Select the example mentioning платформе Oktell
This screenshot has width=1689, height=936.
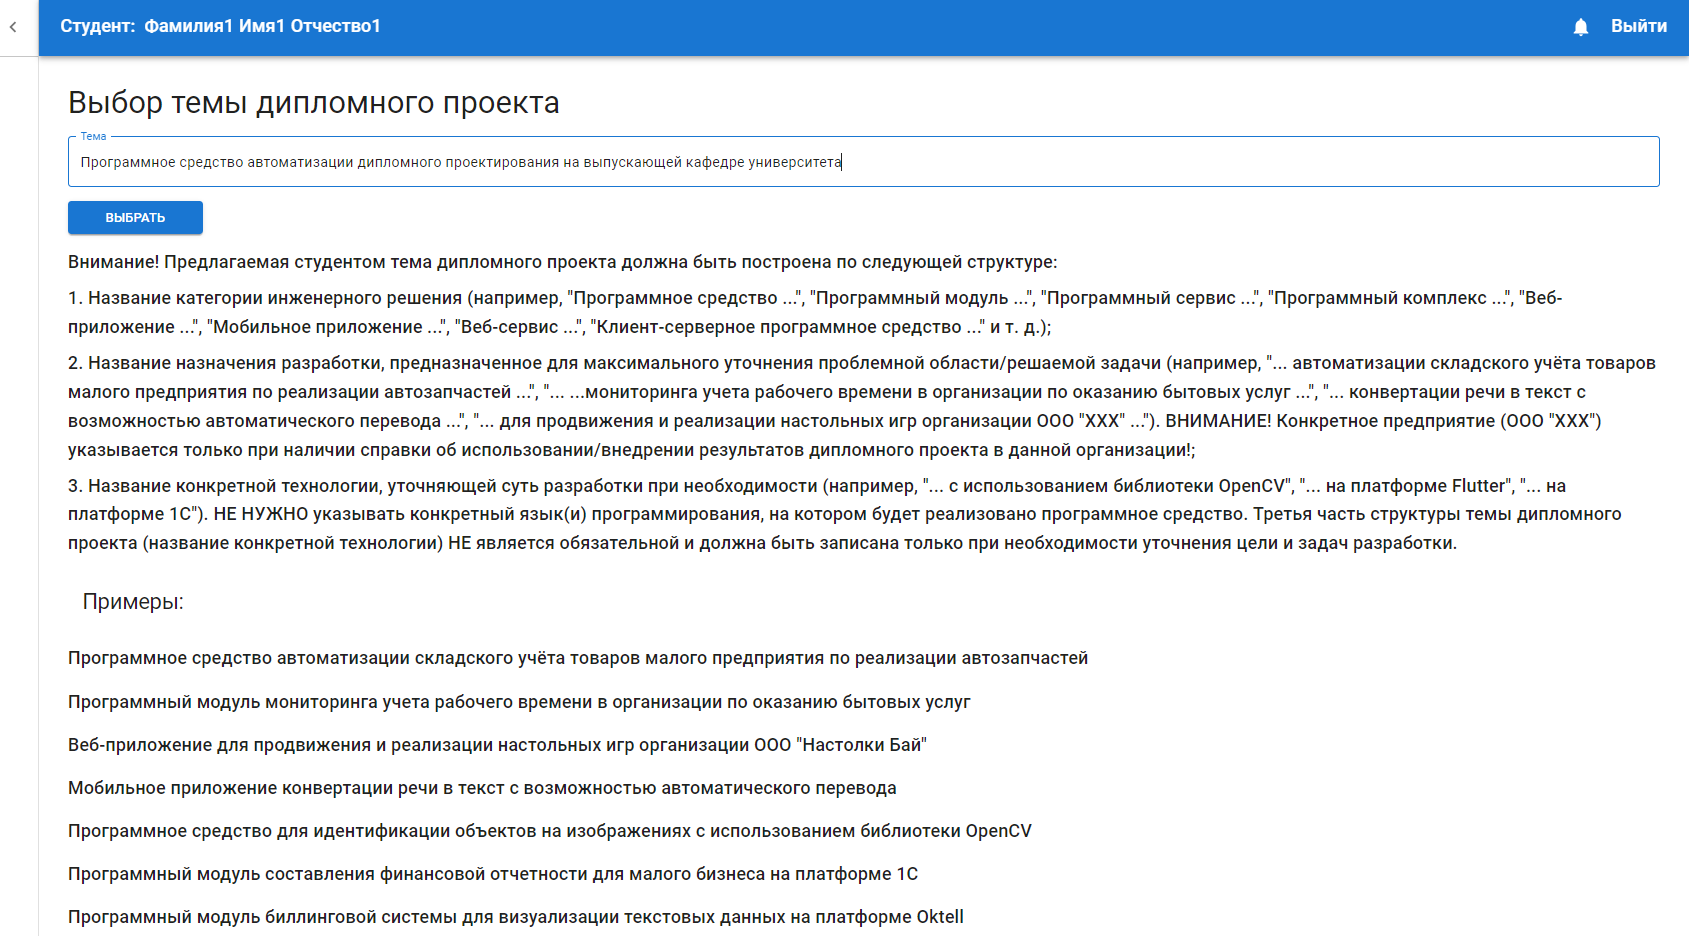[515, 917]
